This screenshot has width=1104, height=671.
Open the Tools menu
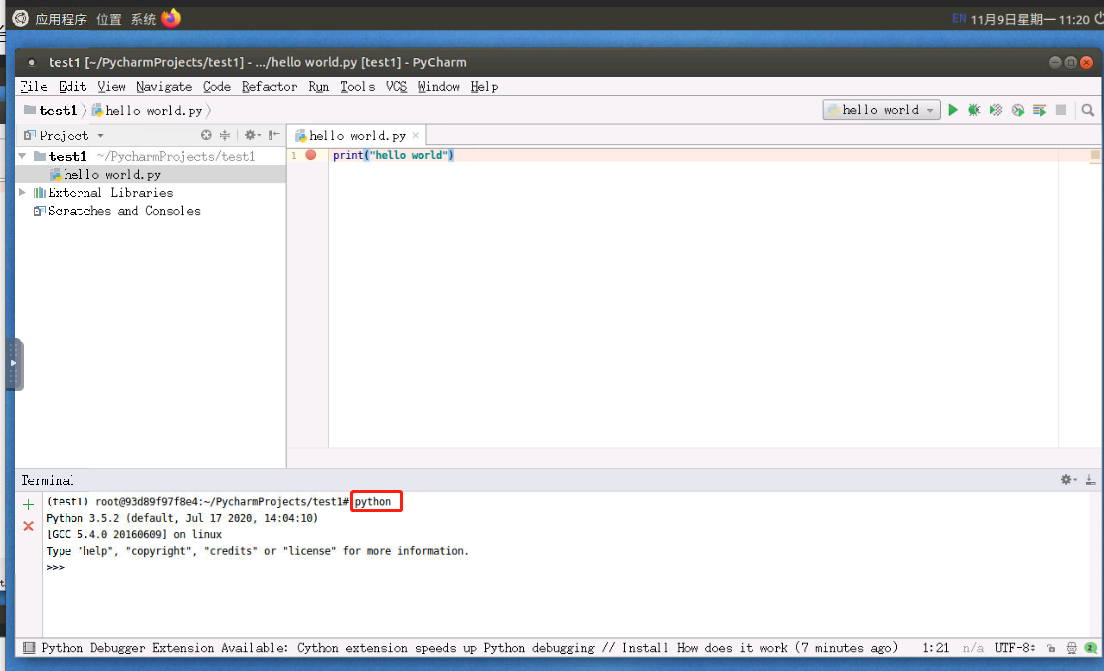358,87
